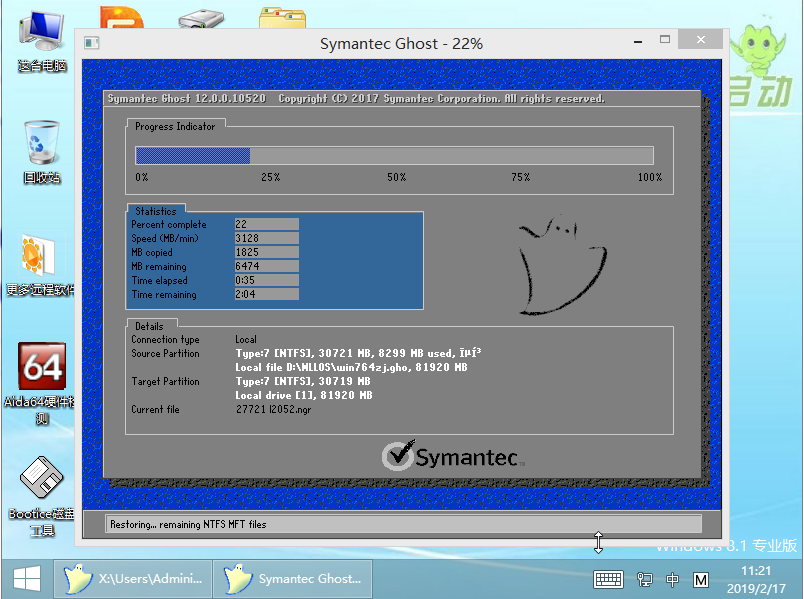
Task: Open the This PC desktop icon
Action: (41, 38)
